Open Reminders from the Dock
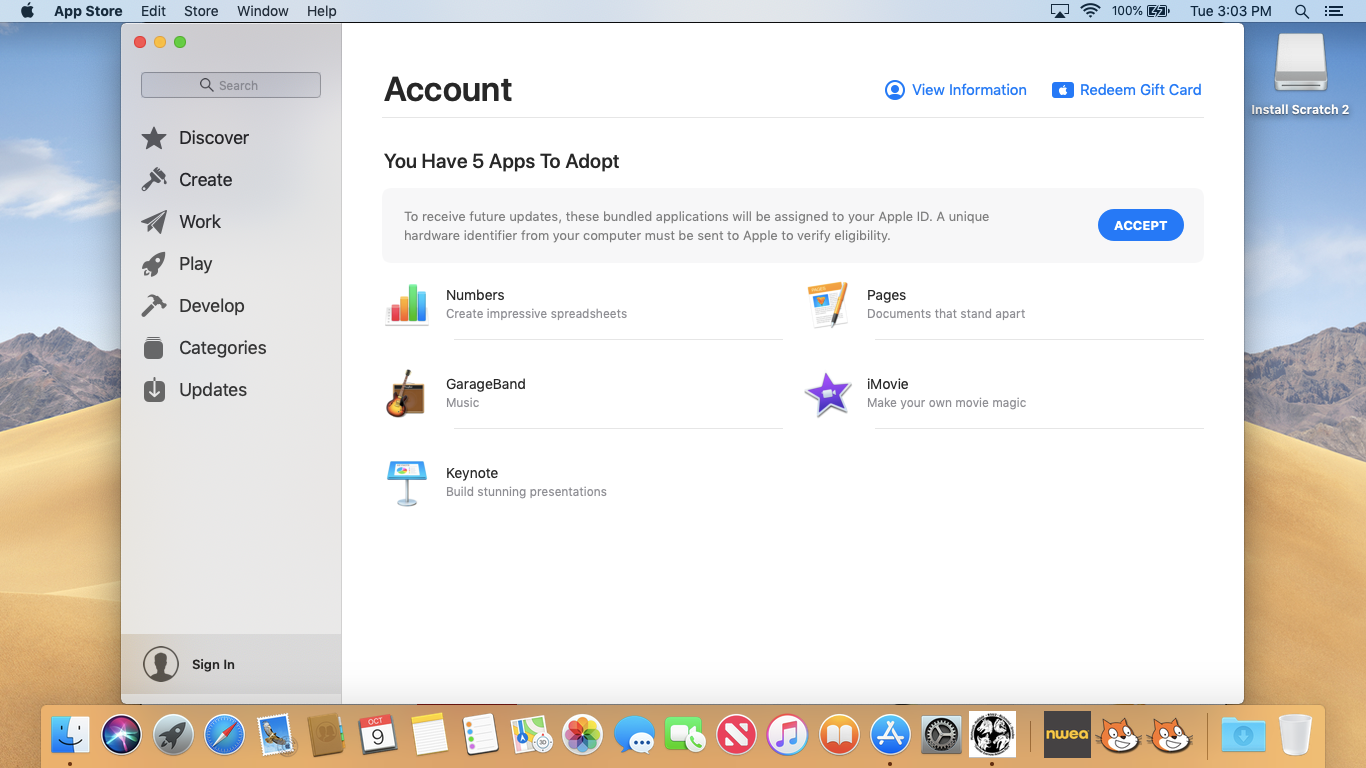Screen dimensions: 1366x768 (480, 736)
